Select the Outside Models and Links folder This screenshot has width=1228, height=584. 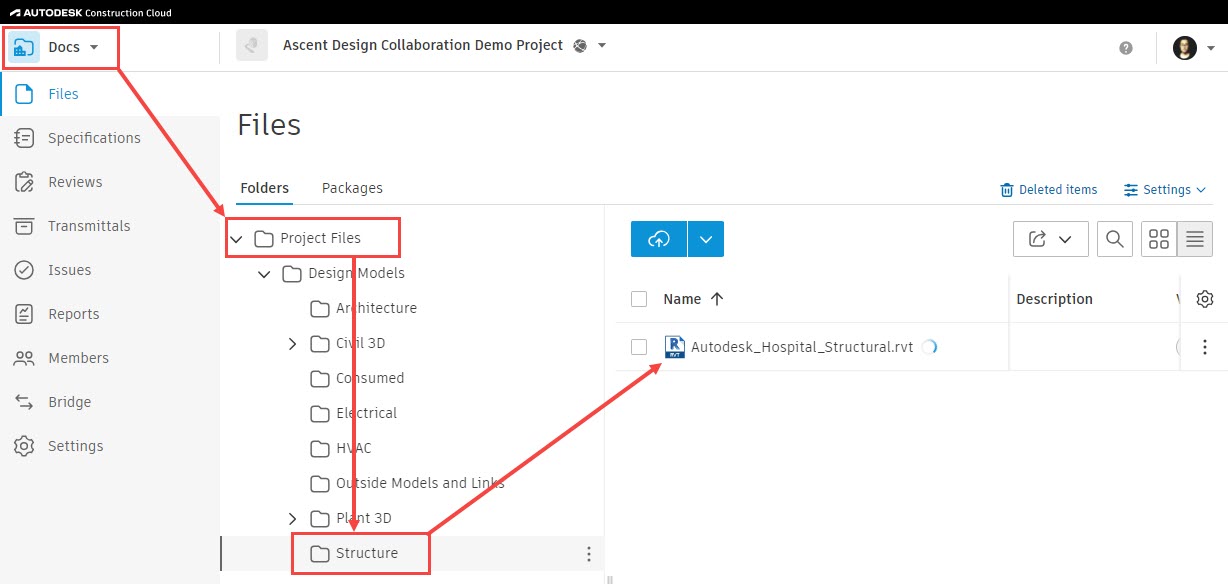(x=420, y=483)
